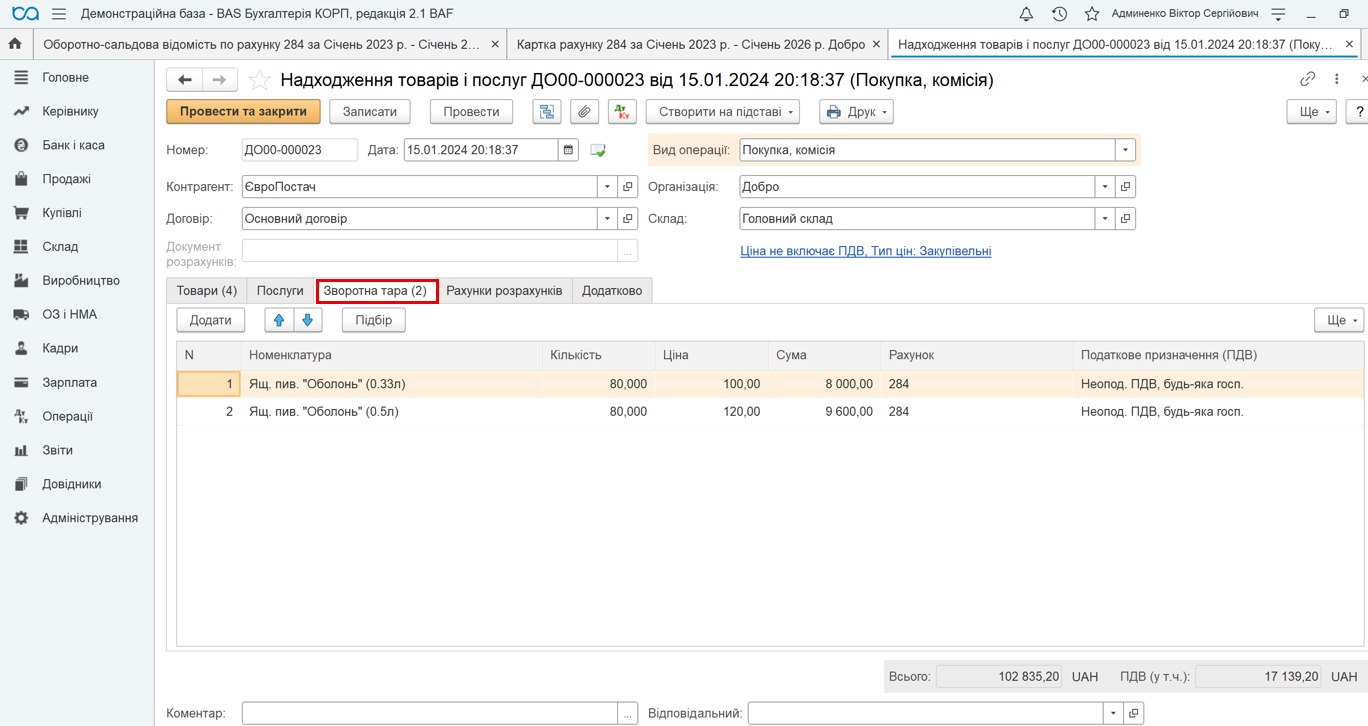Click the paperclip attached files icon
The image size is (1368, 726).
tap(585, 112)
